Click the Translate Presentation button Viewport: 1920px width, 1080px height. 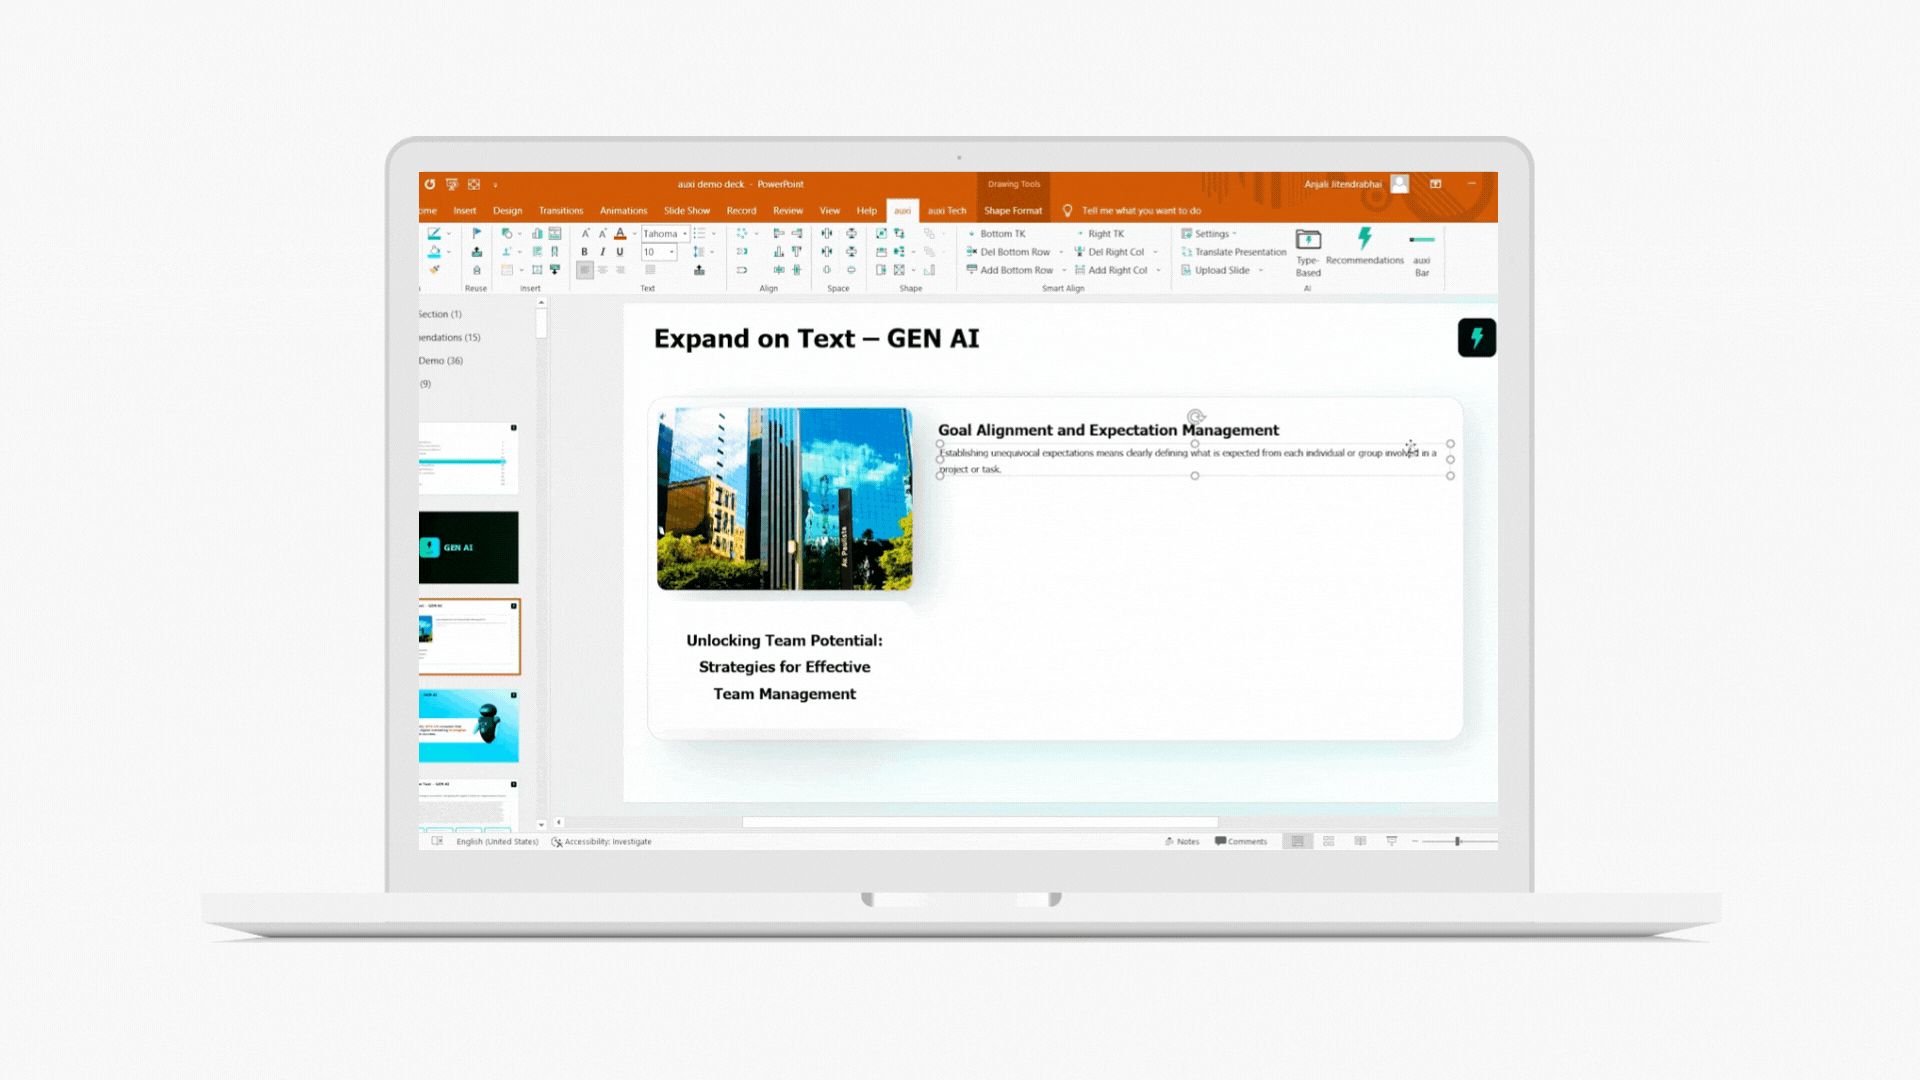click(1239, 252)
